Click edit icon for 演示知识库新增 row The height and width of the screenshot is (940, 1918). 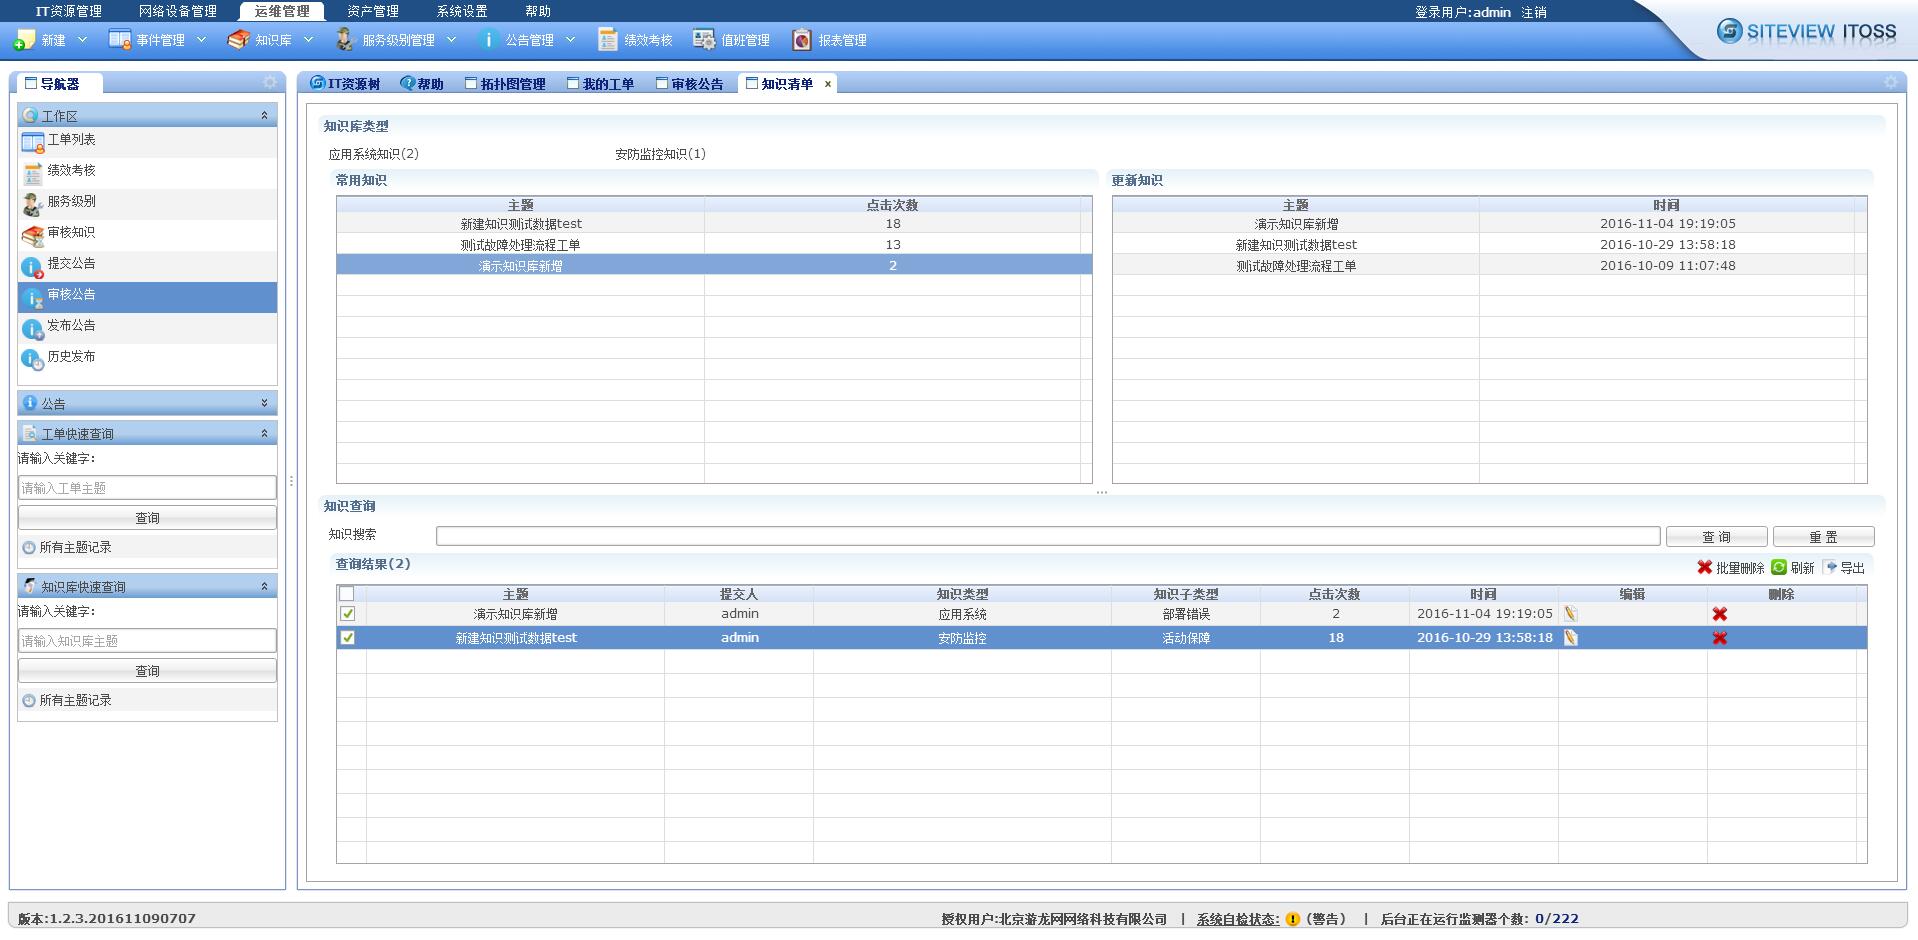pos(1571,614)
